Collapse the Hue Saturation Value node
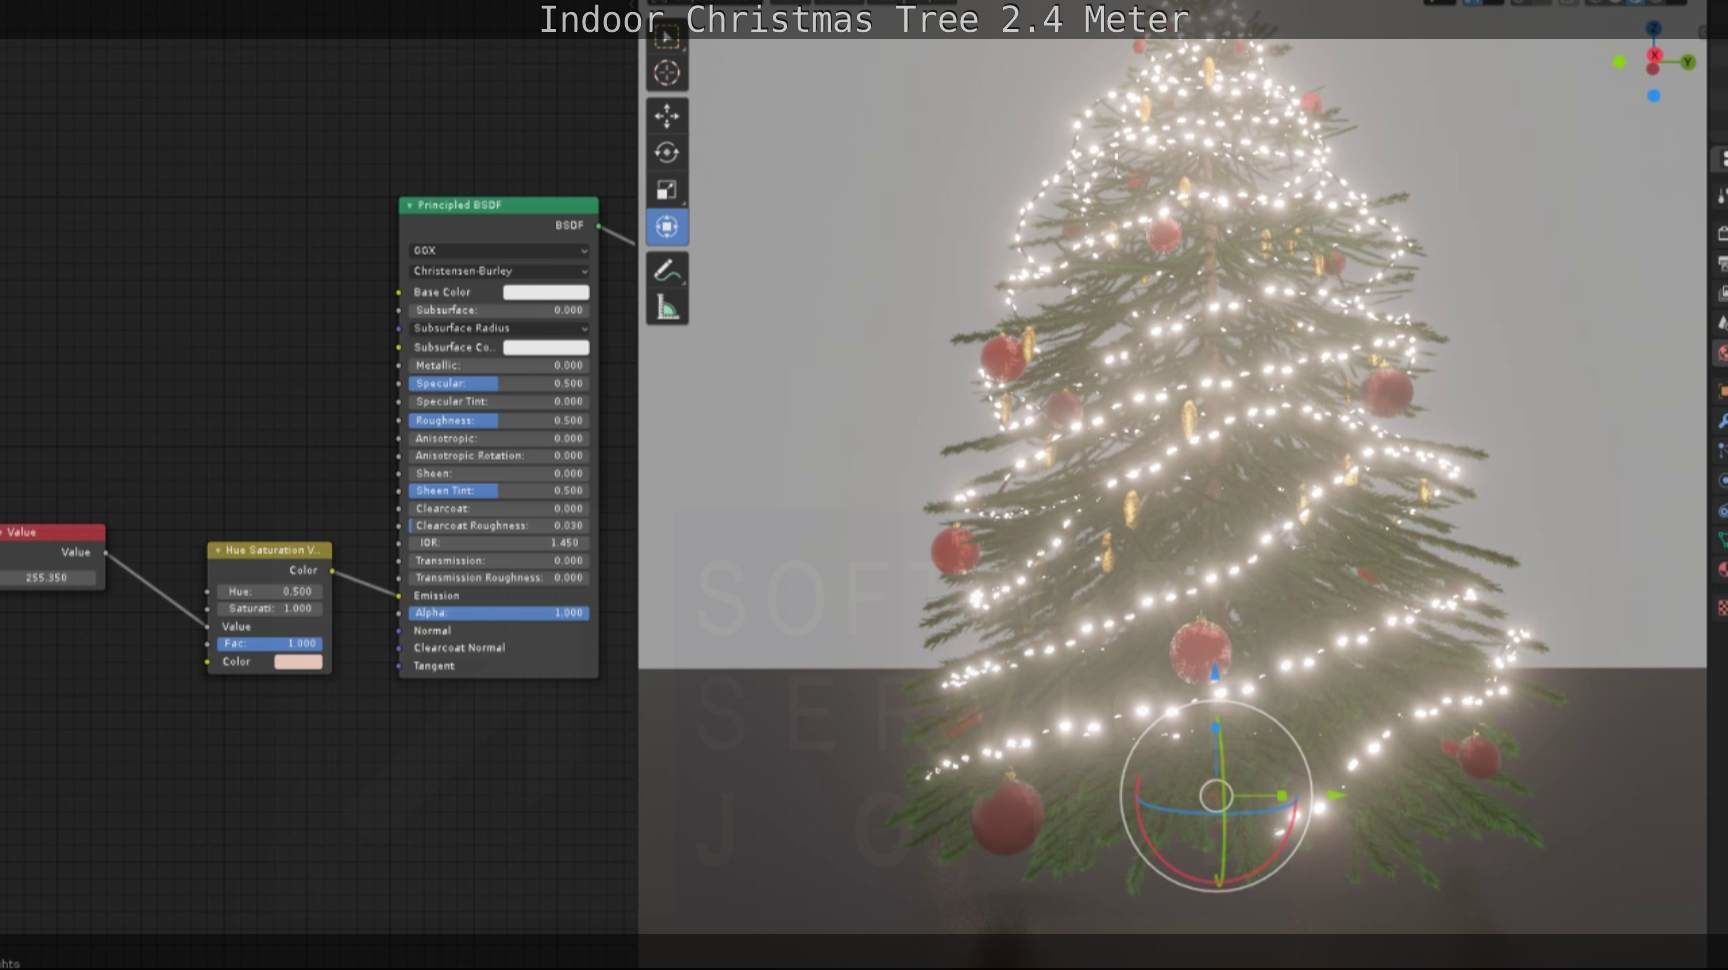This screenshot has height=970, width=1728. point(218,550)
